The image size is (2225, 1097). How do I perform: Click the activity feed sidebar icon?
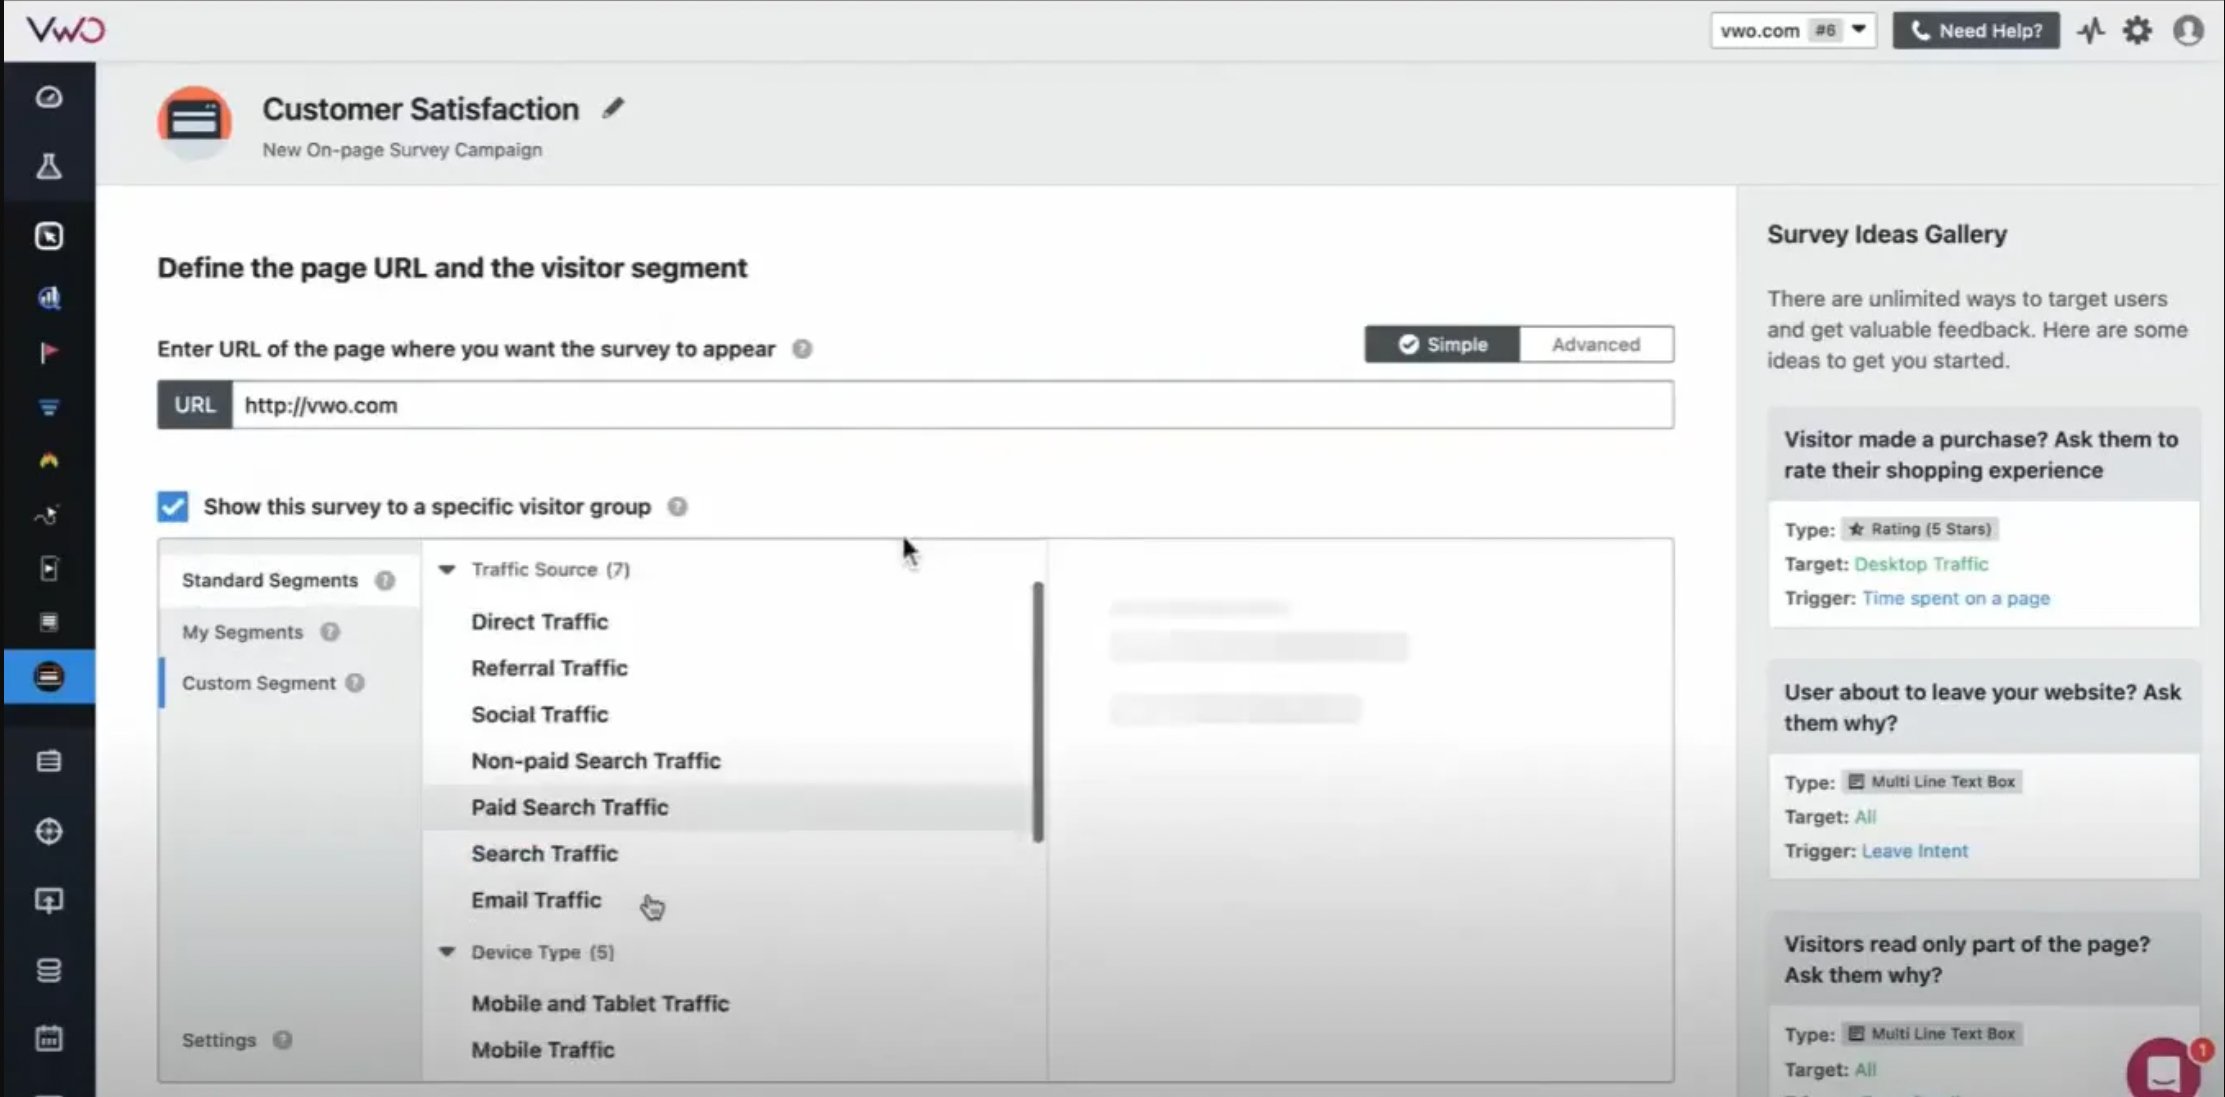point(2090,30)
